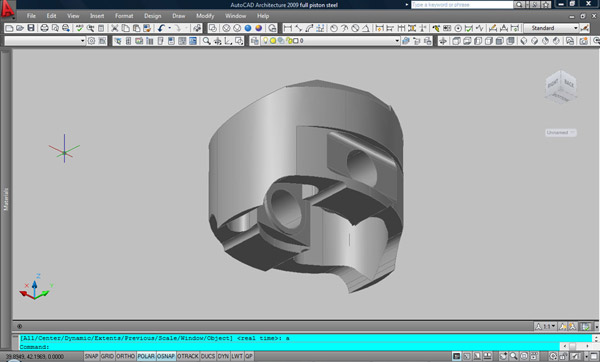Open the Modify menu
This screenshot has height=362, width=600.
click(205, 16)
